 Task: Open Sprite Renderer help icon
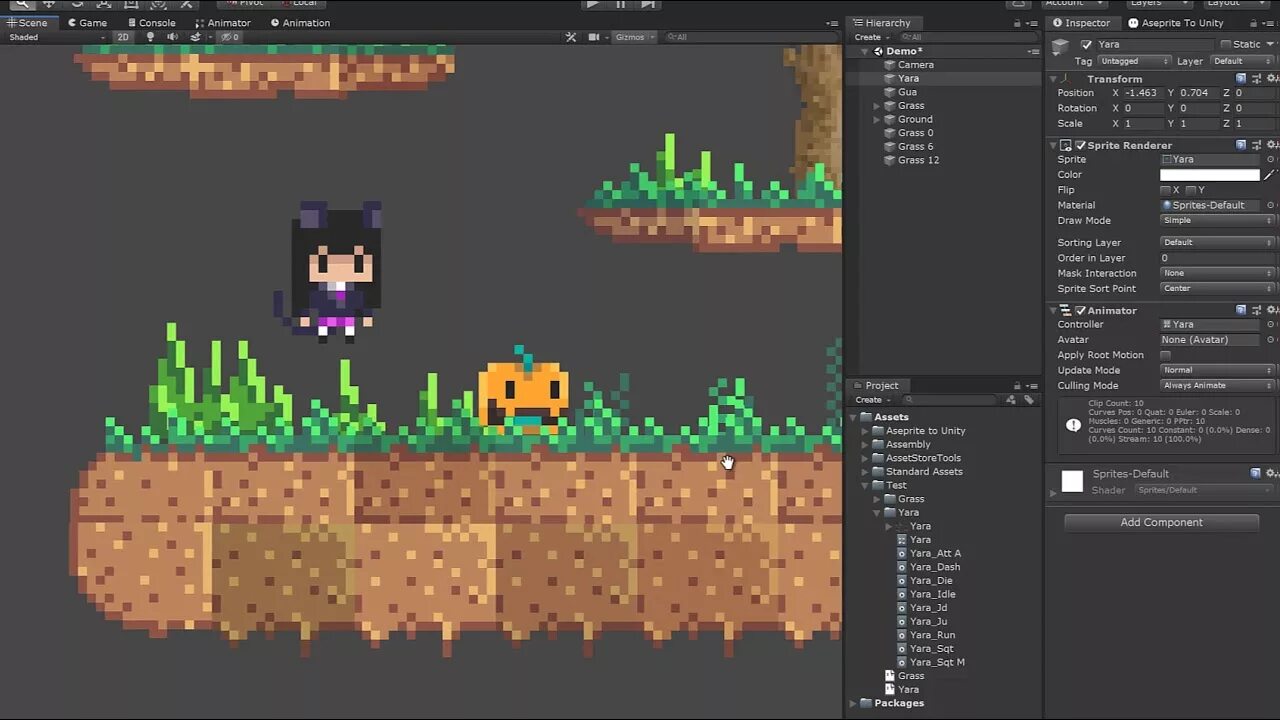(1241, 145)
